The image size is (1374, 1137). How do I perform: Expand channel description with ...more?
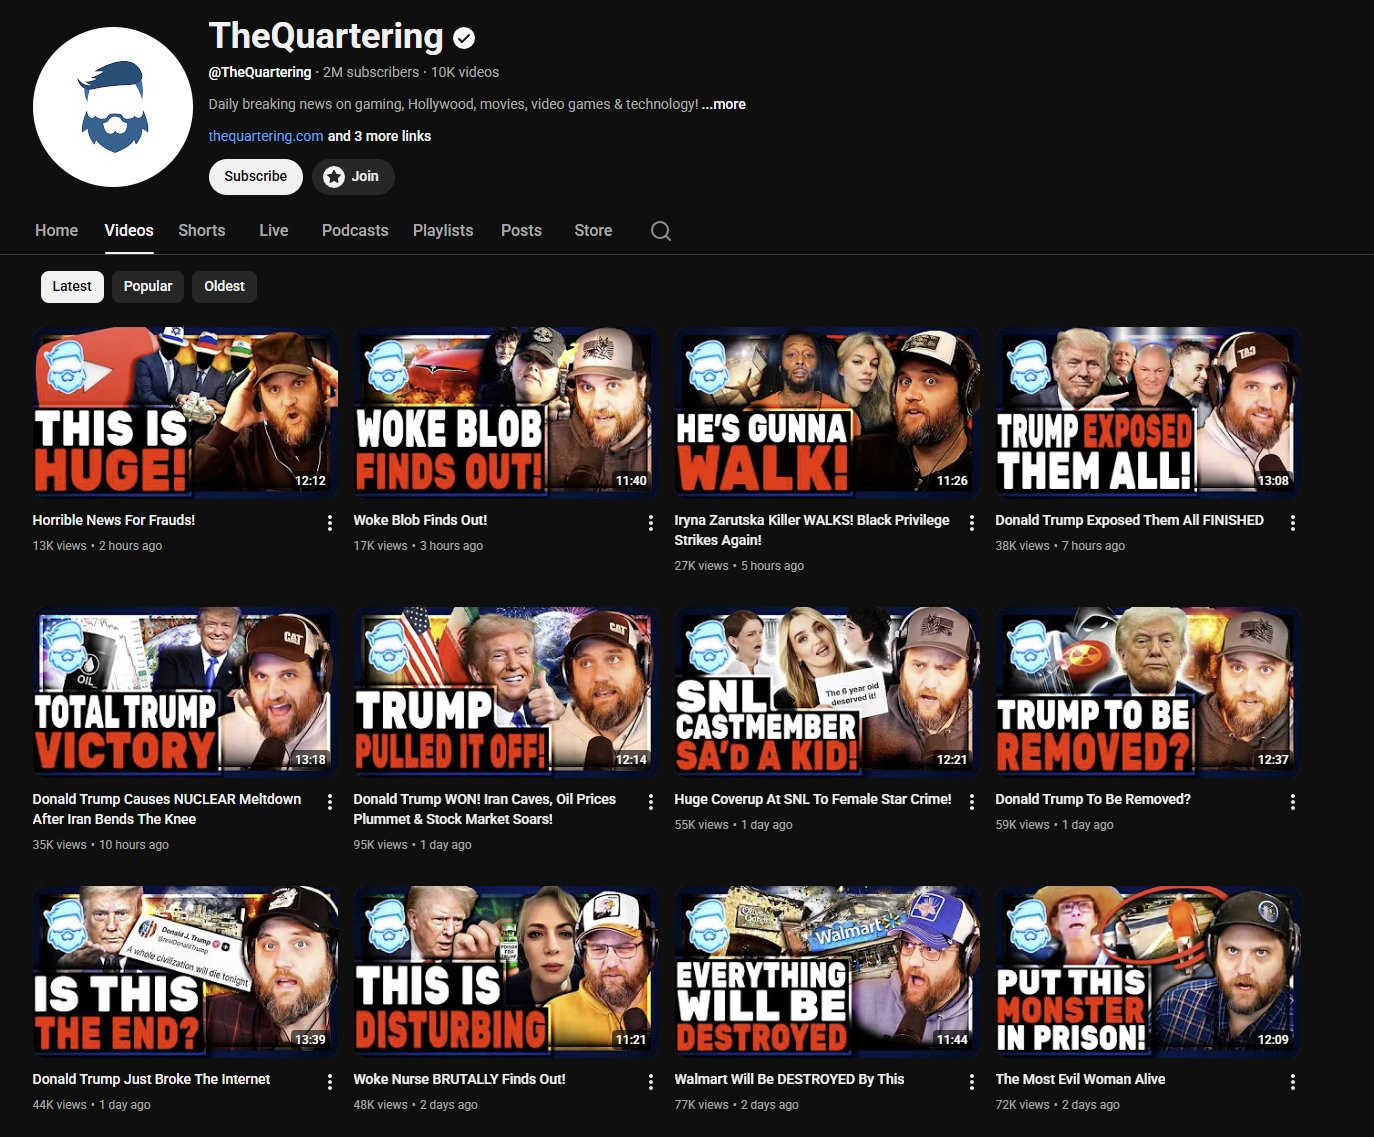[x=723, y=104]
